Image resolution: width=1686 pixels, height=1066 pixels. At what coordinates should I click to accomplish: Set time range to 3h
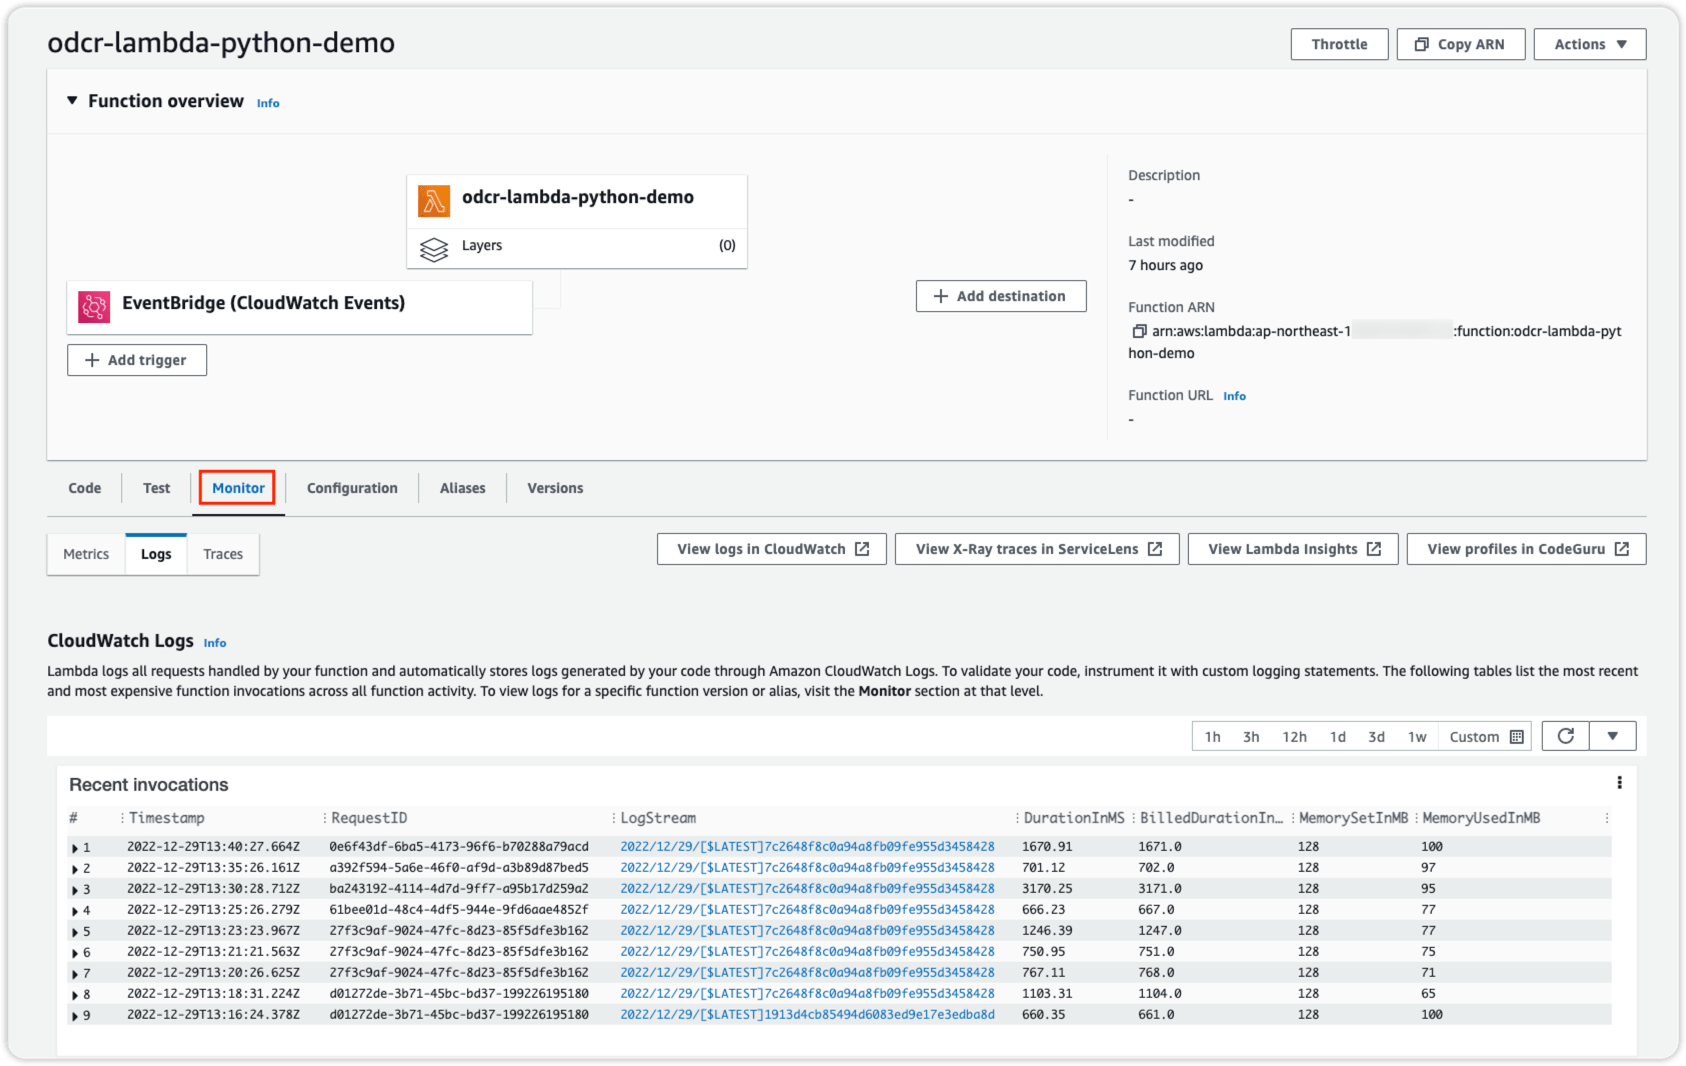[1251, 737]
